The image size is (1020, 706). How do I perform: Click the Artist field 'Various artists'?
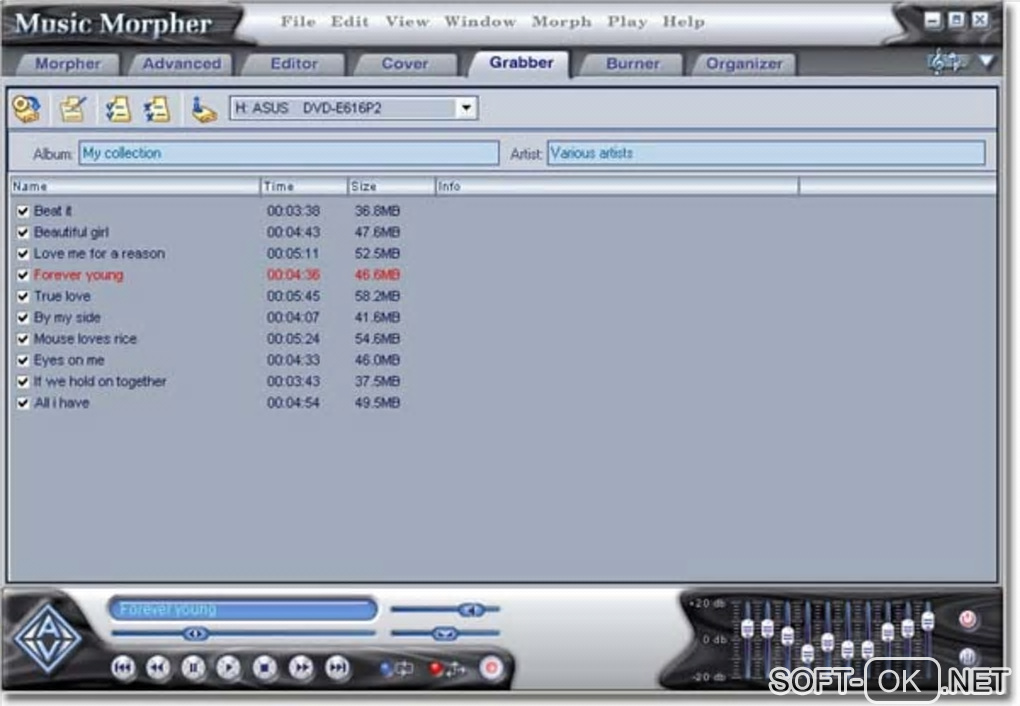[x=766, y=154]
